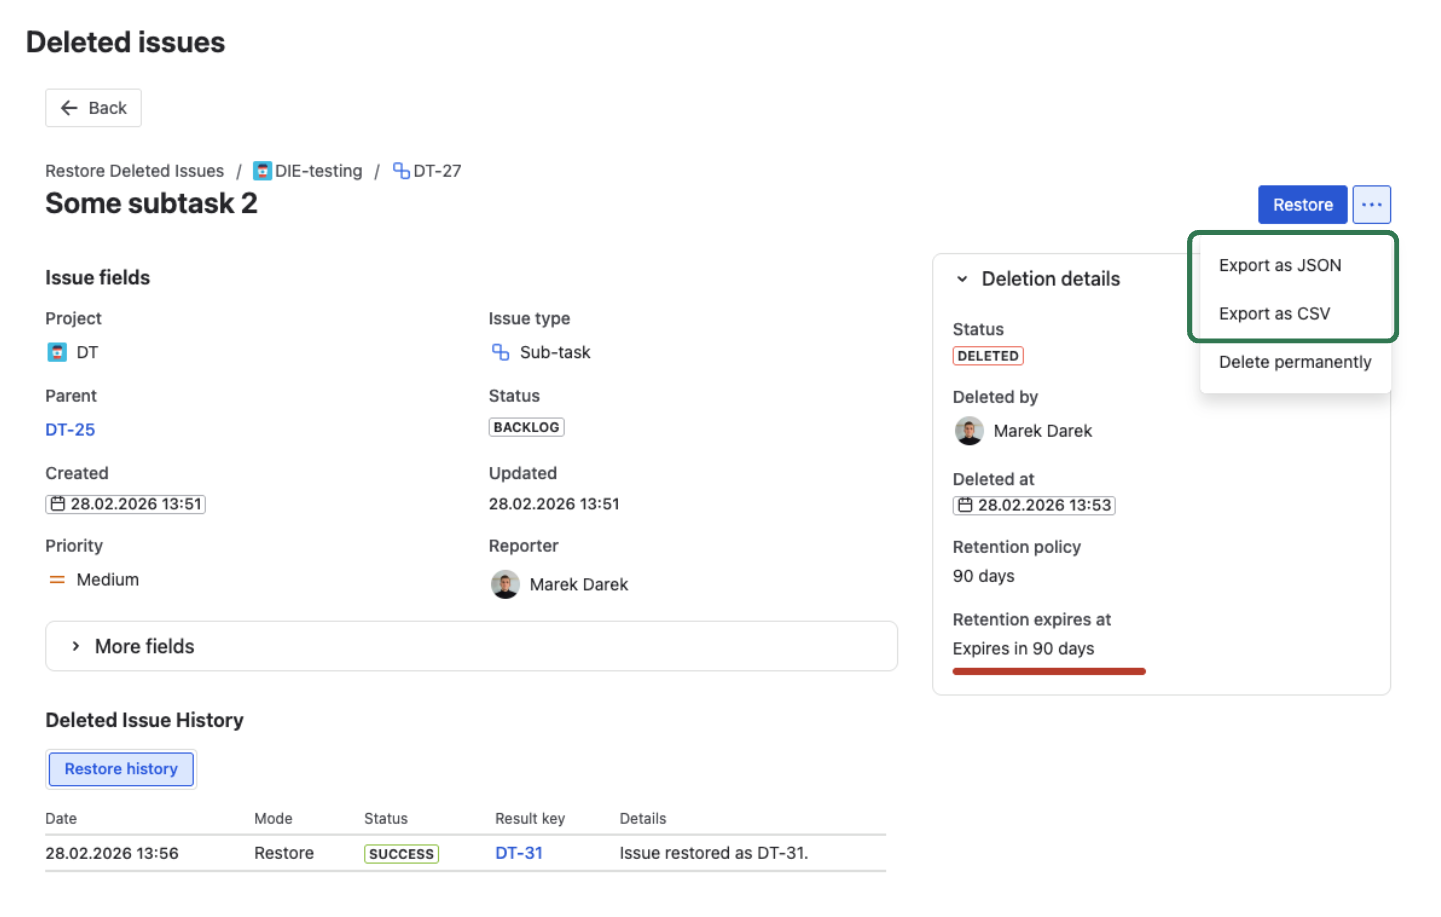This screenshot has height=917, width=1441.
Task: Open the Restore Deleted Issues breadcrumb
Action: pyautogui.click(x=134, y=170)
